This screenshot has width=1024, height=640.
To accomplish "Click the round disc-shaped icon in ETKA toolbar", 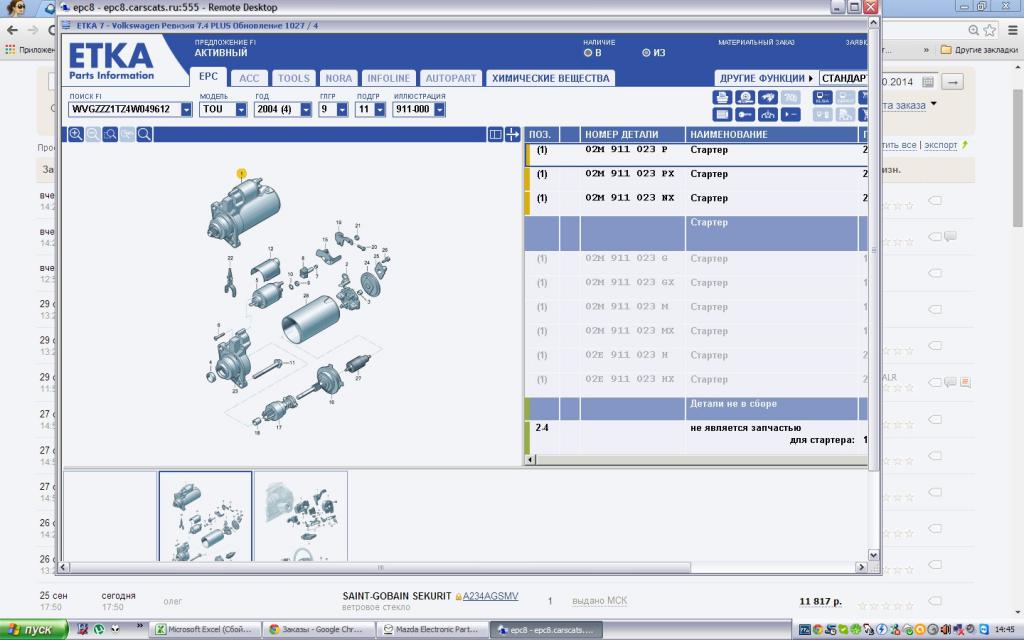I will (x=744, y=97).
